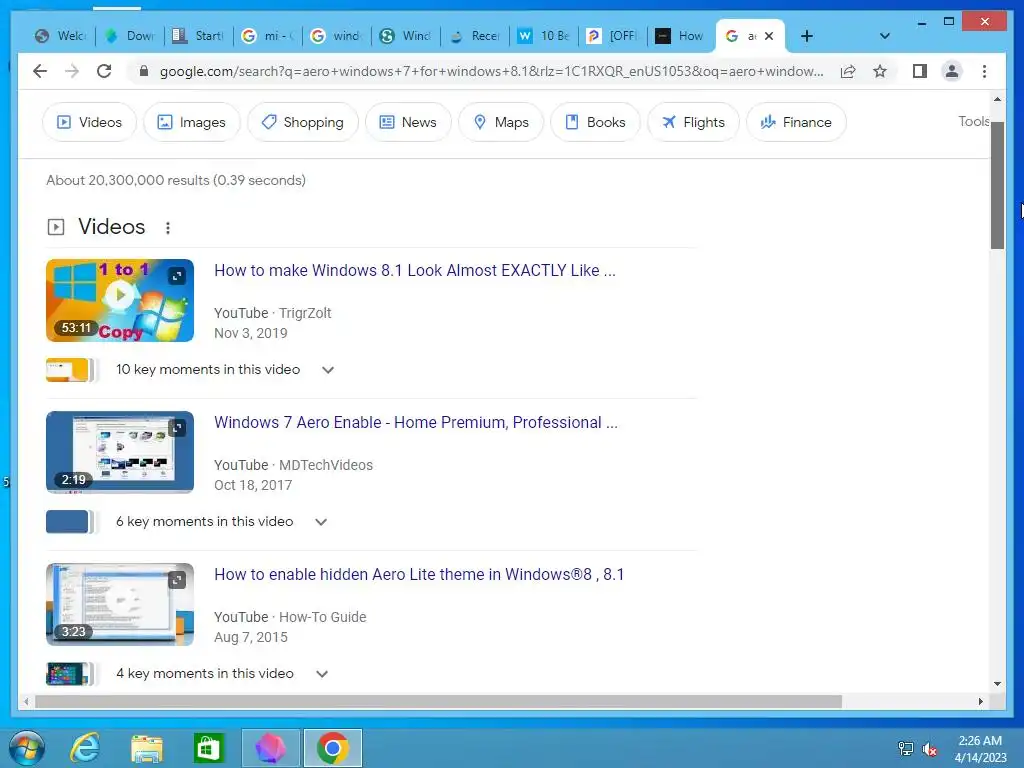Expand preview icon on 3:23 thumbnail

point(177,580)
